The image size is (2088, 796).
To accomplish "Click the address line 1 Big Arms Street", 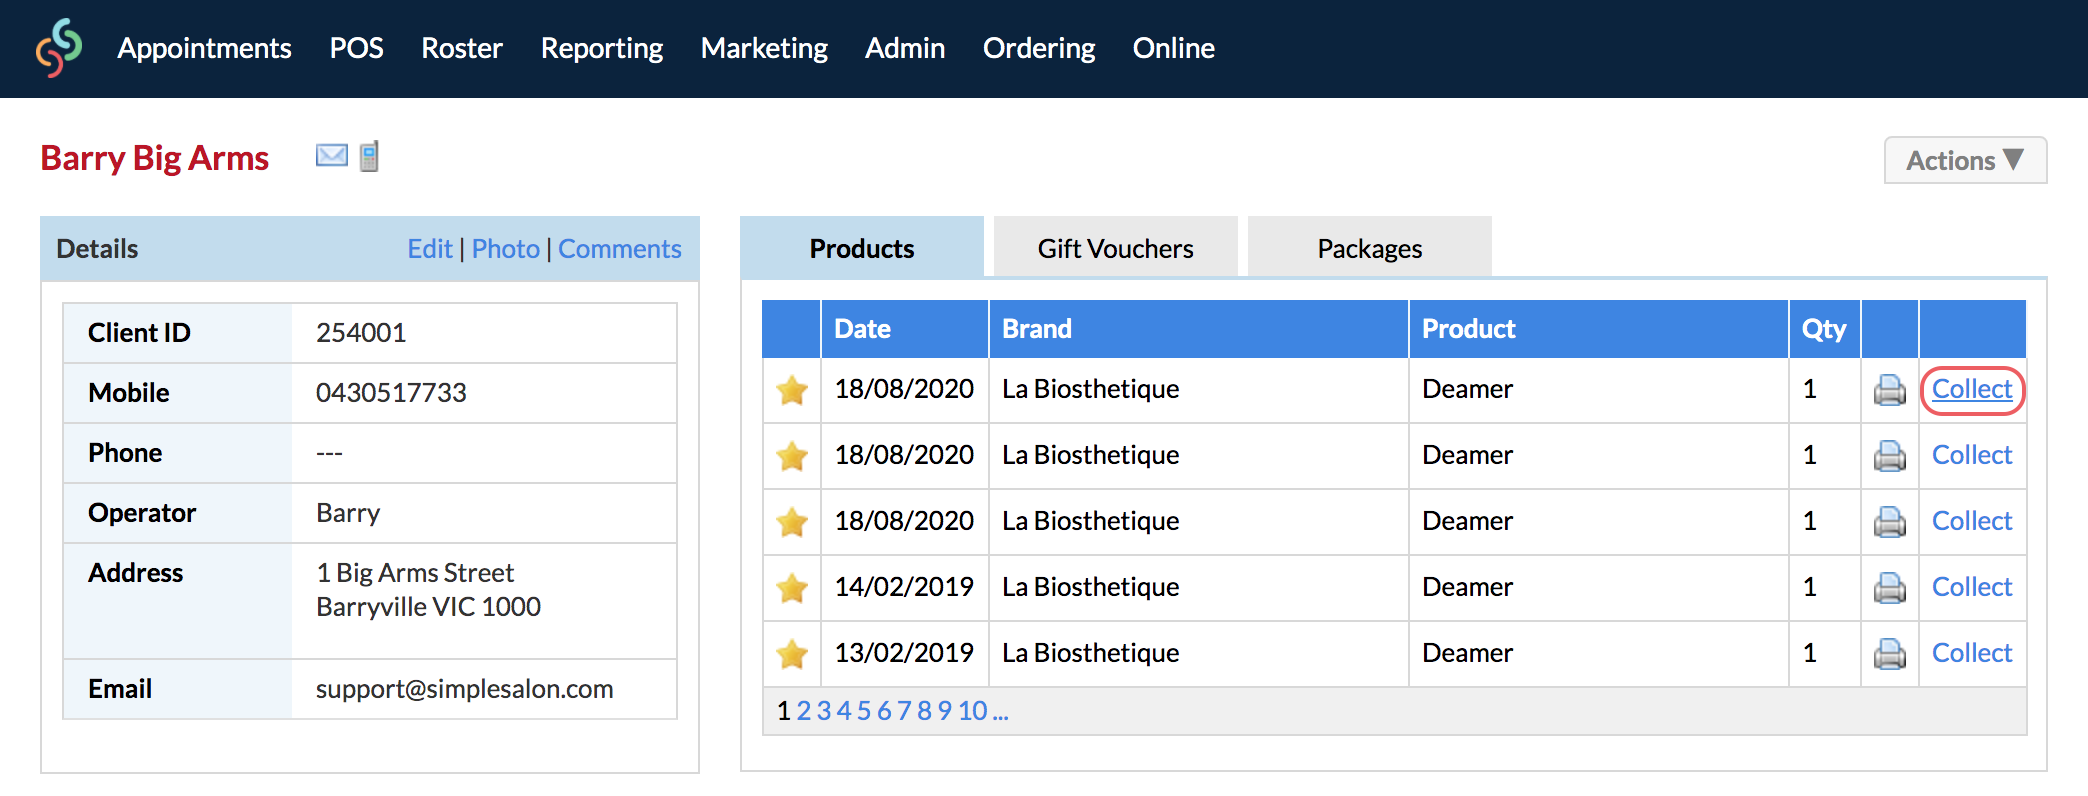I will click(x=415, y=573).
